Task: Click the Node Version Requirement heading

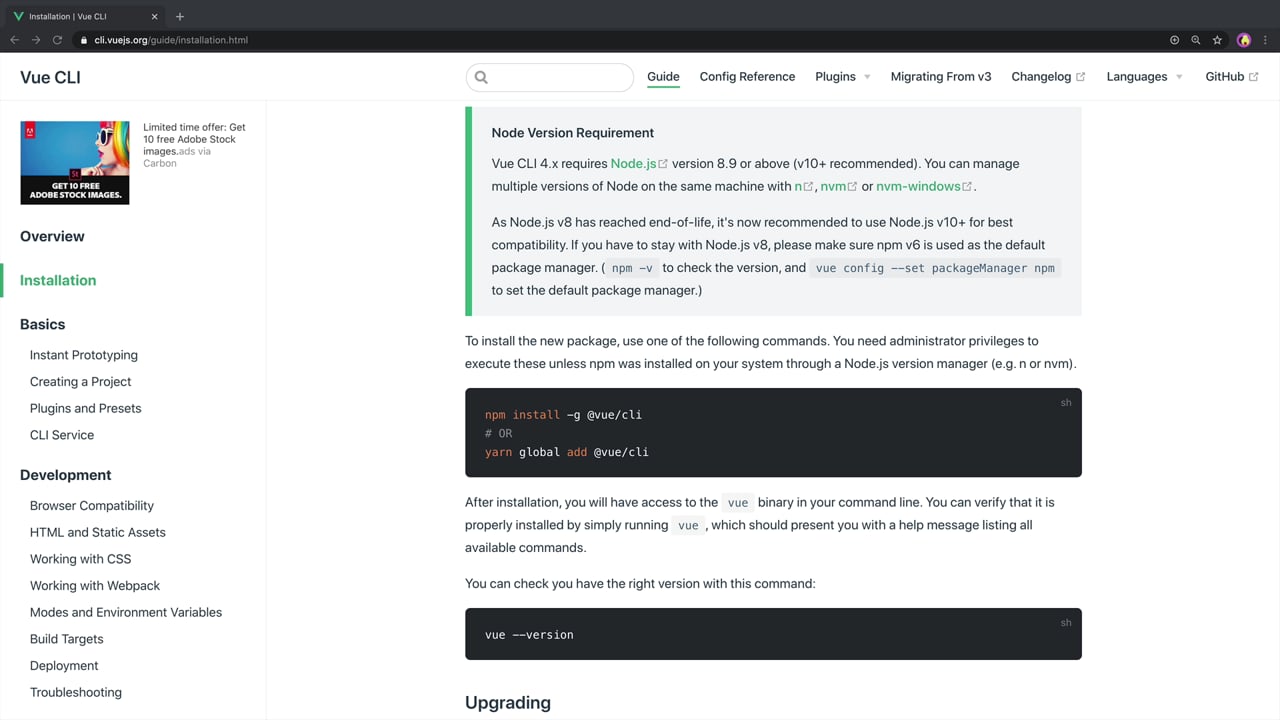Action: 572,133
